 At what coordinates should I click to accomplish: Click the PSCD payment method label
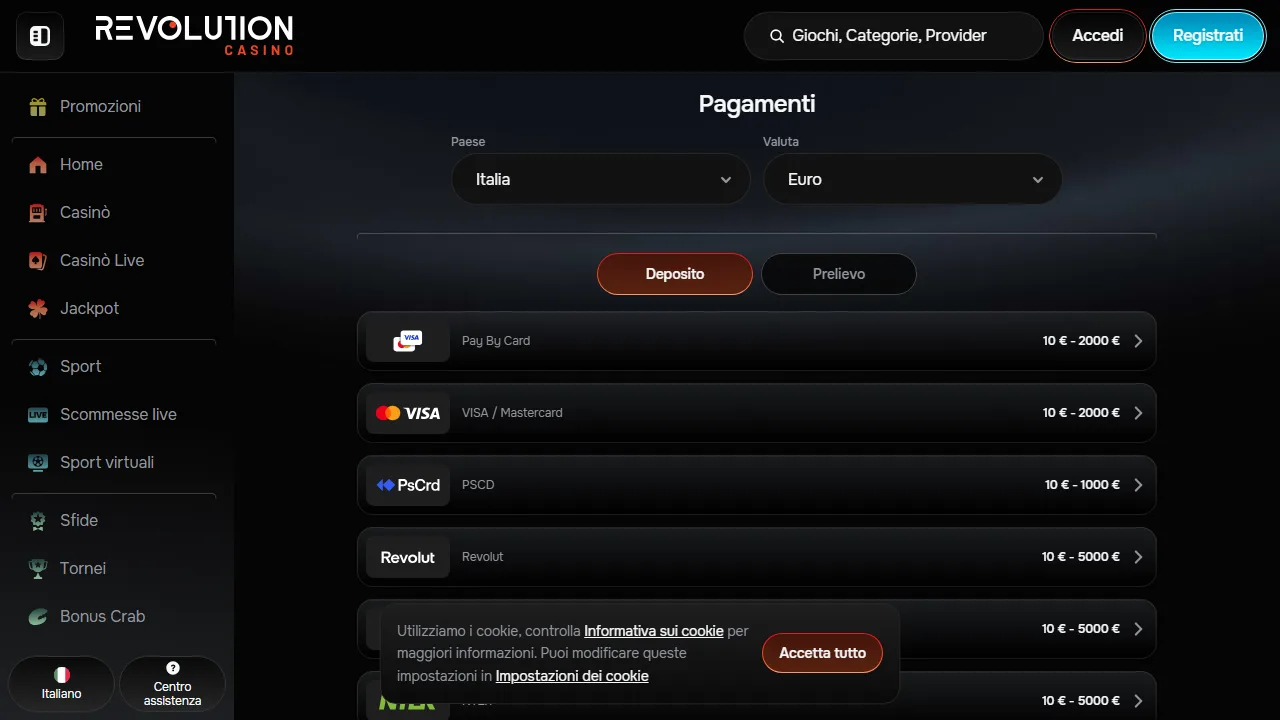[478, 485]
